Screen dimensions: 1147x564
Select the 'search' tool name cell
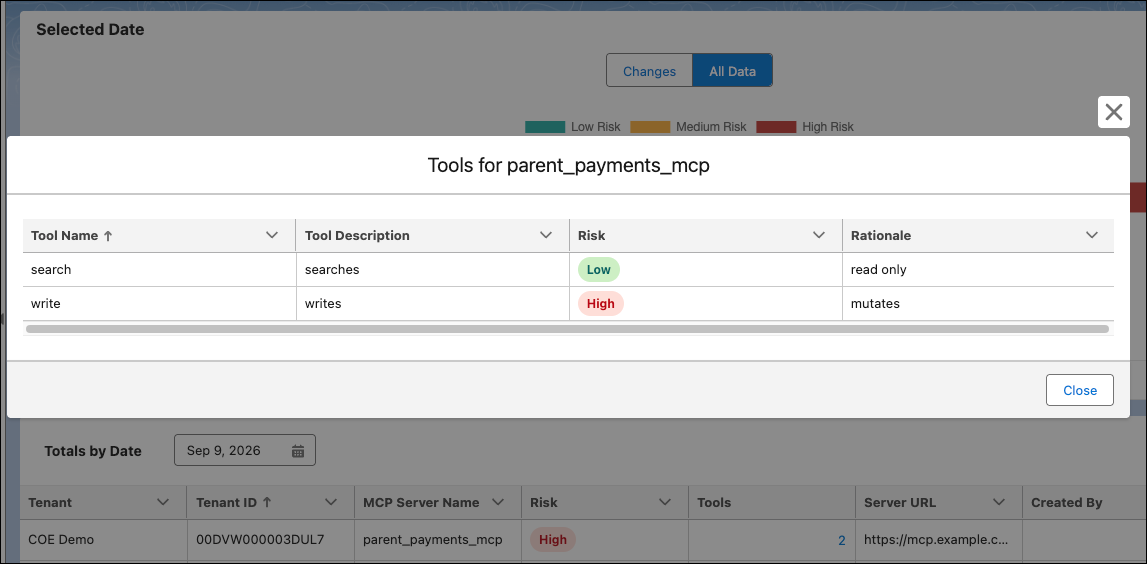click(159, 269)
